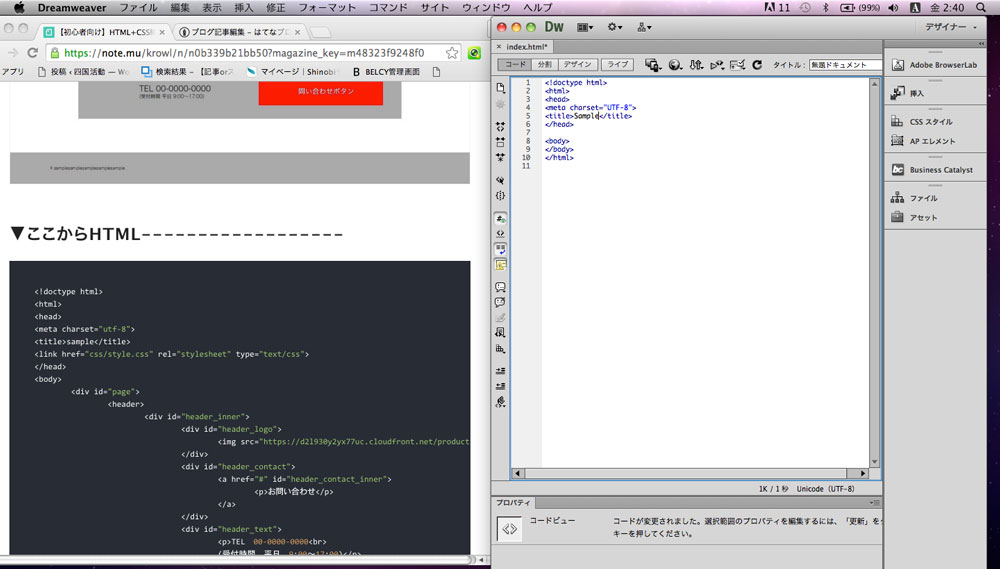The width and height of the screenshot is (1000, 569).
Task: Click the Refresh Design View icon
Action: (757, 64)
